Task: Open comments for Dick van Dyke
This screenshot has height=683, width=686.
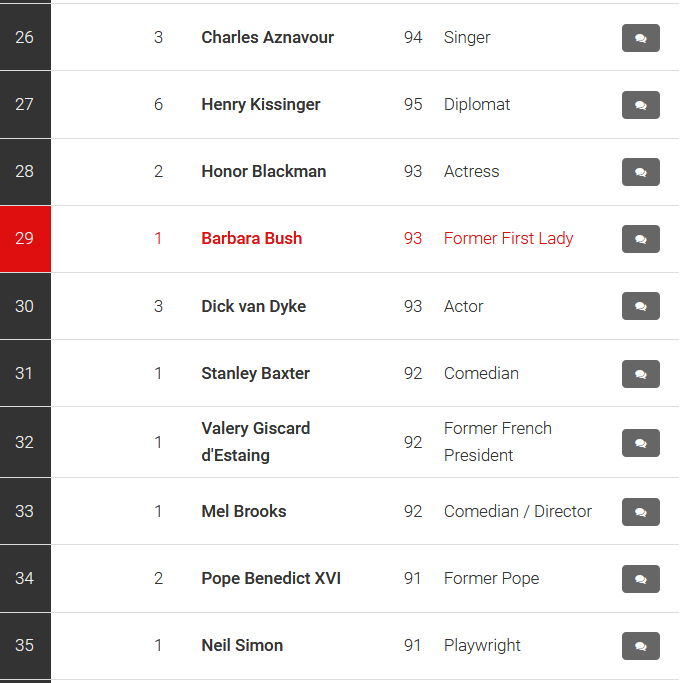Action: 640,306
